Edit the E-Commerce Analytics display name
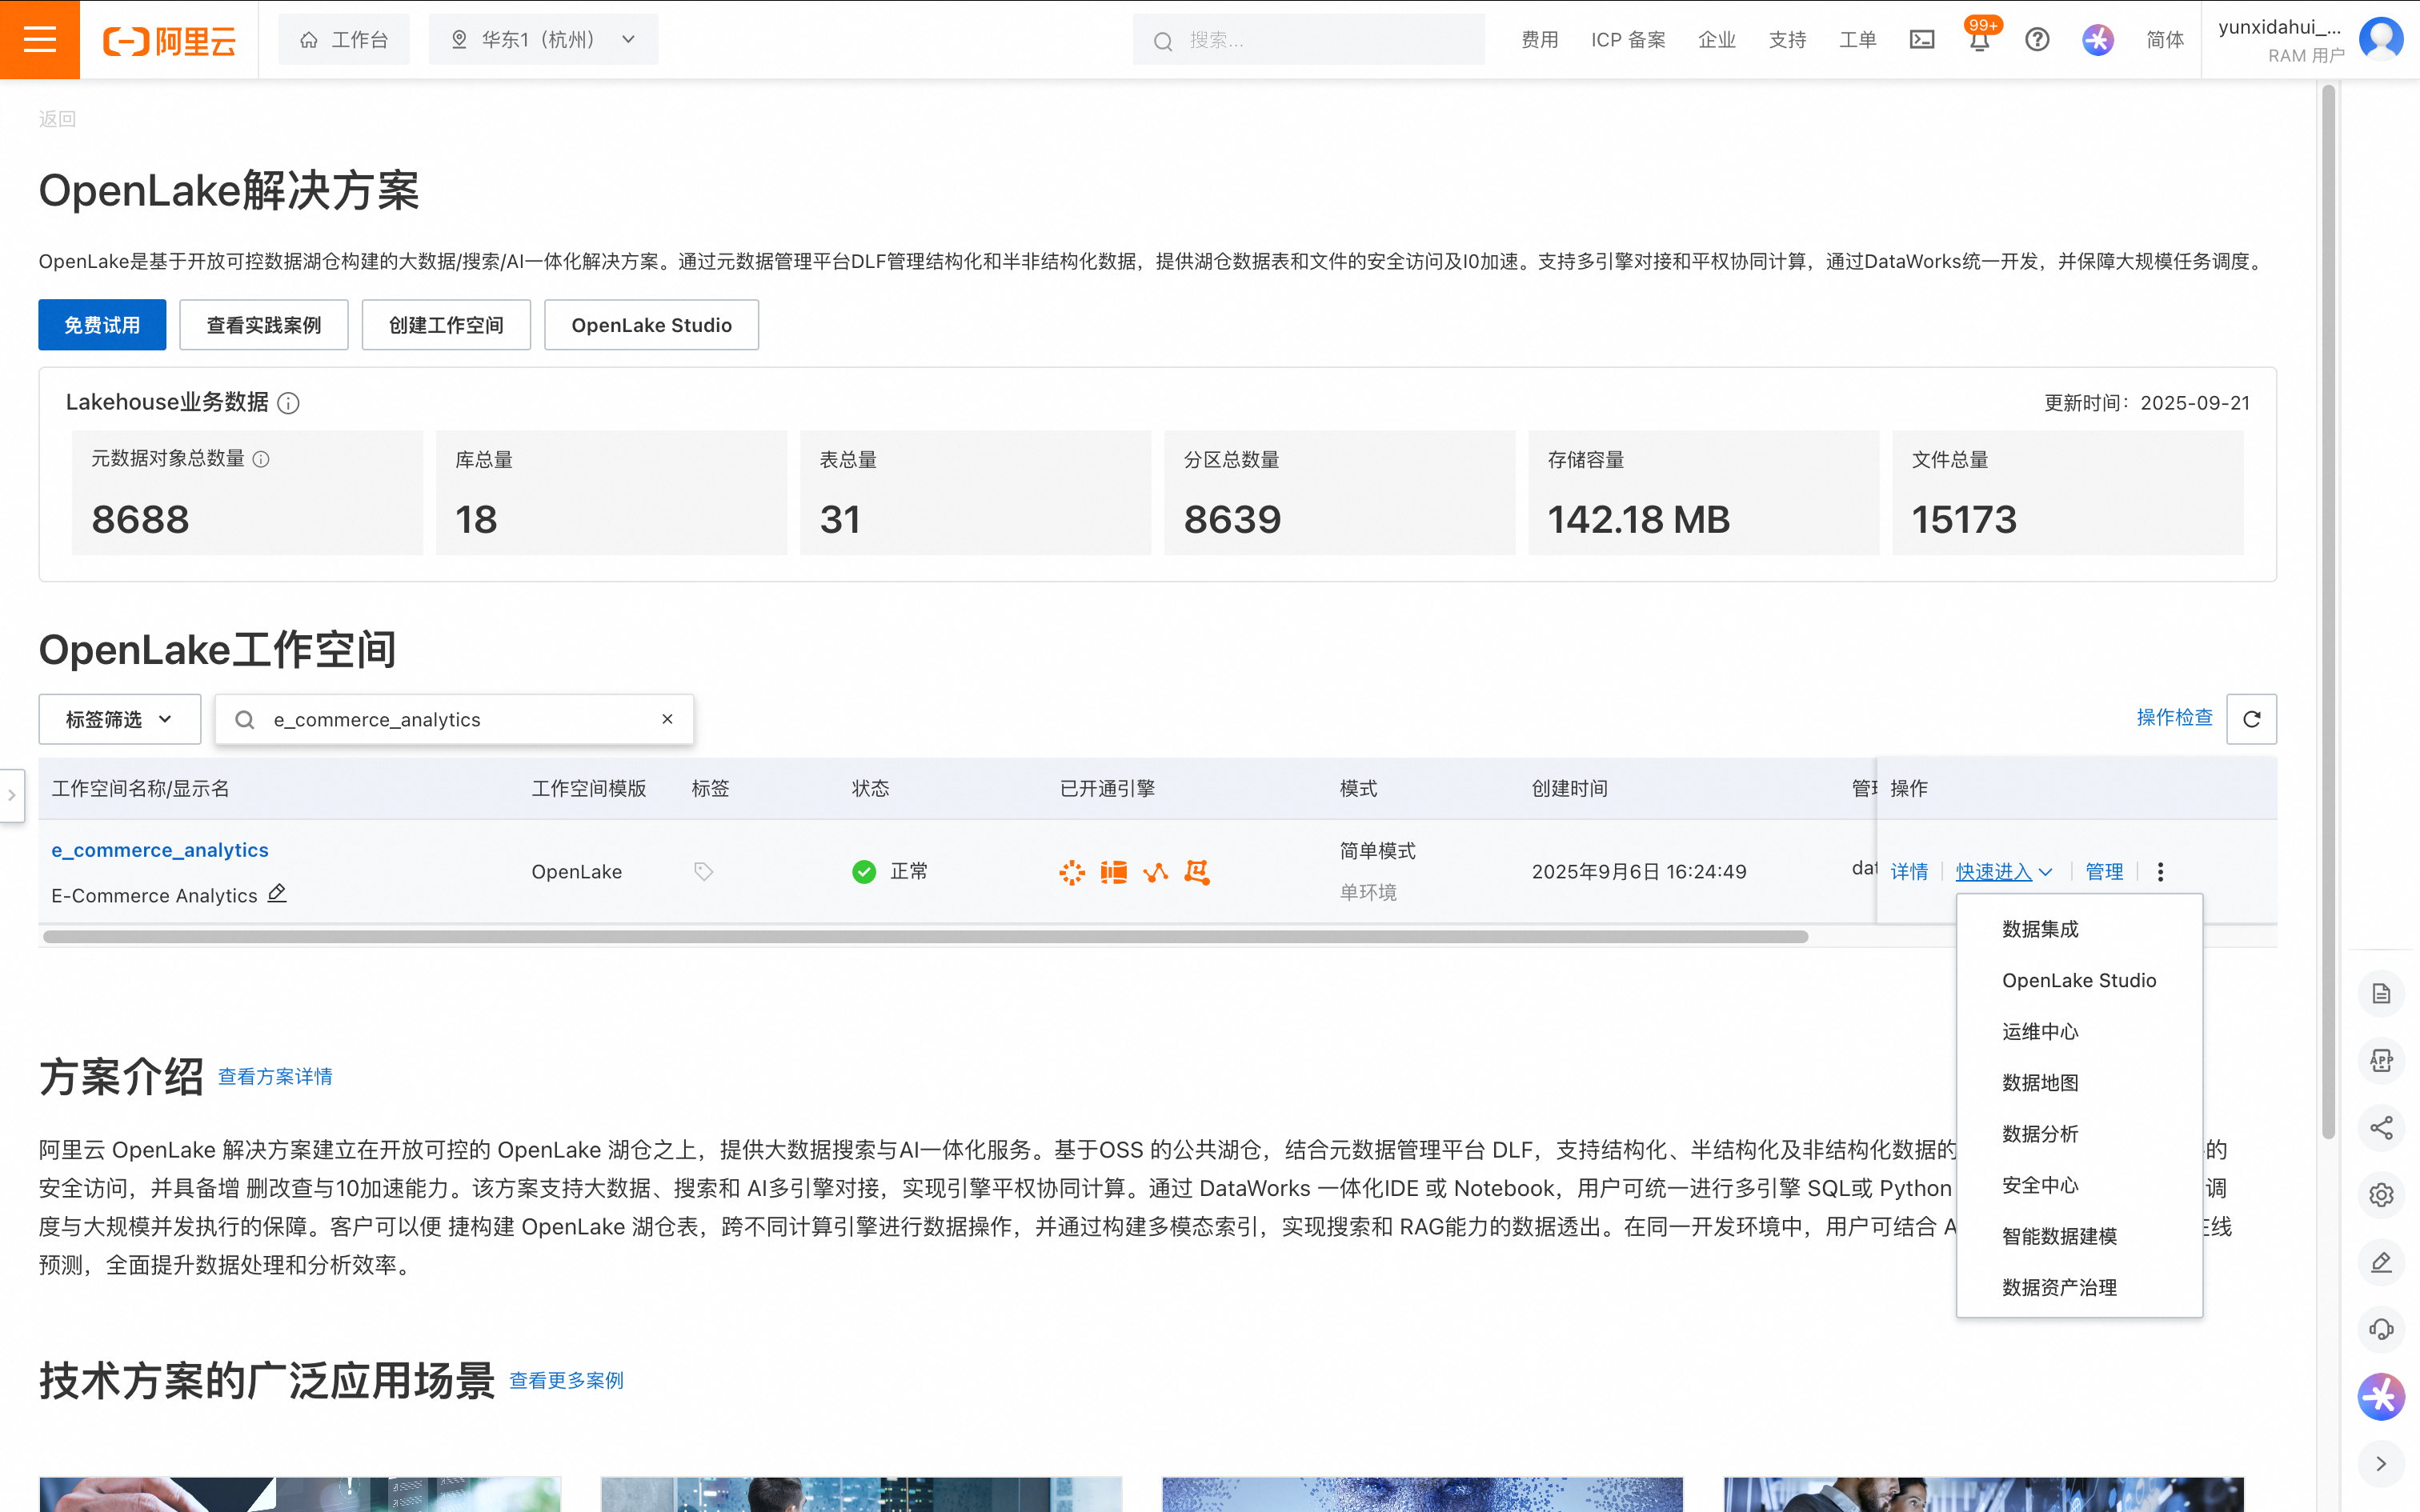2420x1512 pixels. coord(277,894)
